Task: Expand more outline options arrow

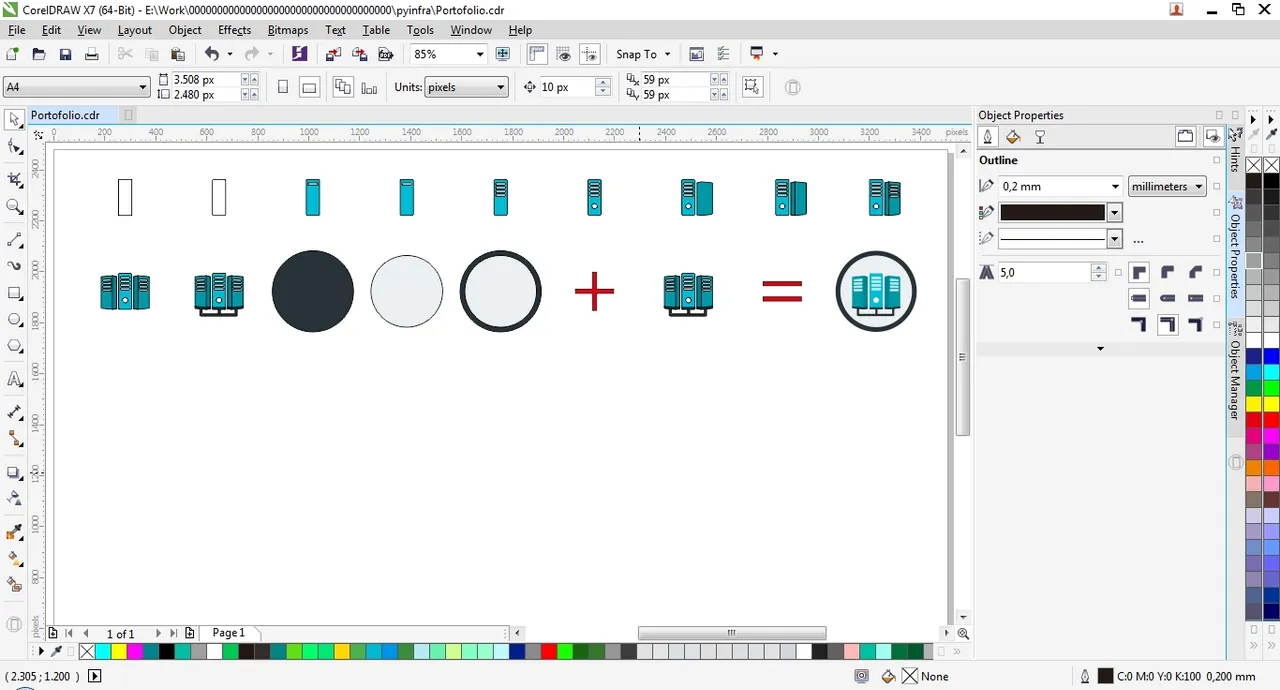Action: tap(1100, 349)
